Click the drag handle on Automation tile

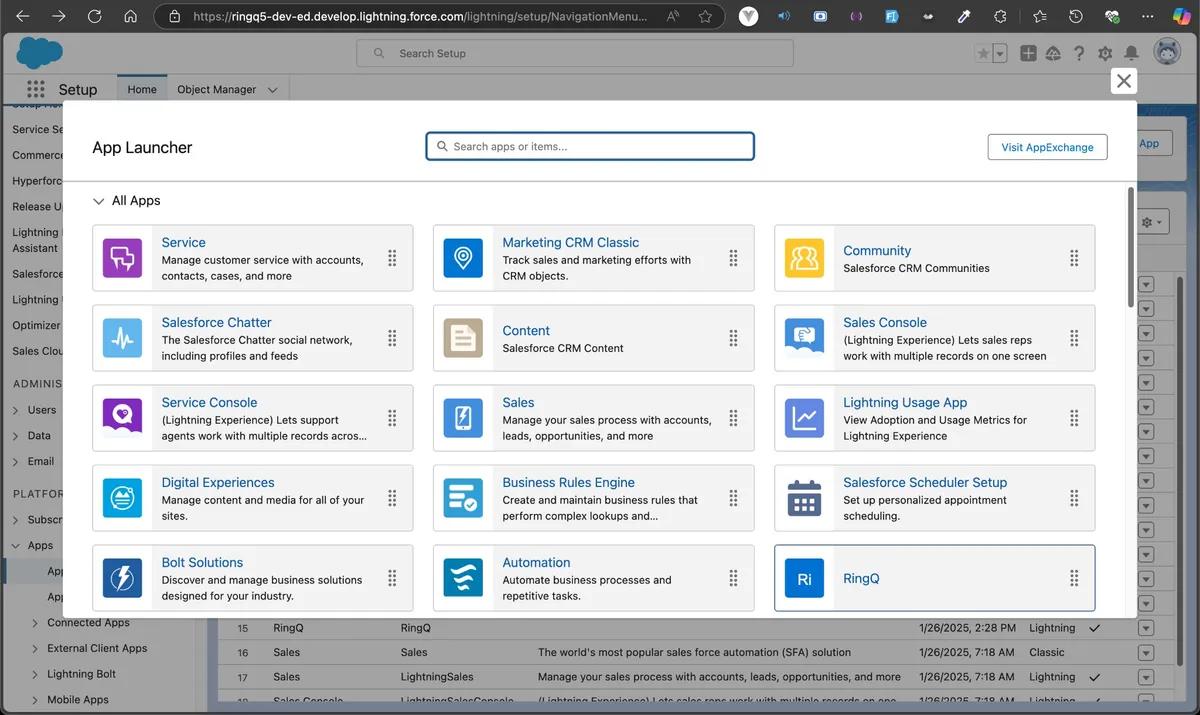coord(733,578)
